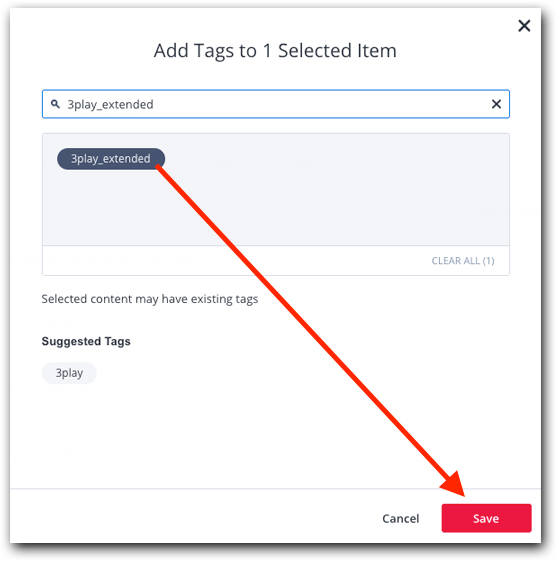Viewport: 557px width, 561px height.
Task: Click the Suggested Tags heading
Action: [86, 341]
